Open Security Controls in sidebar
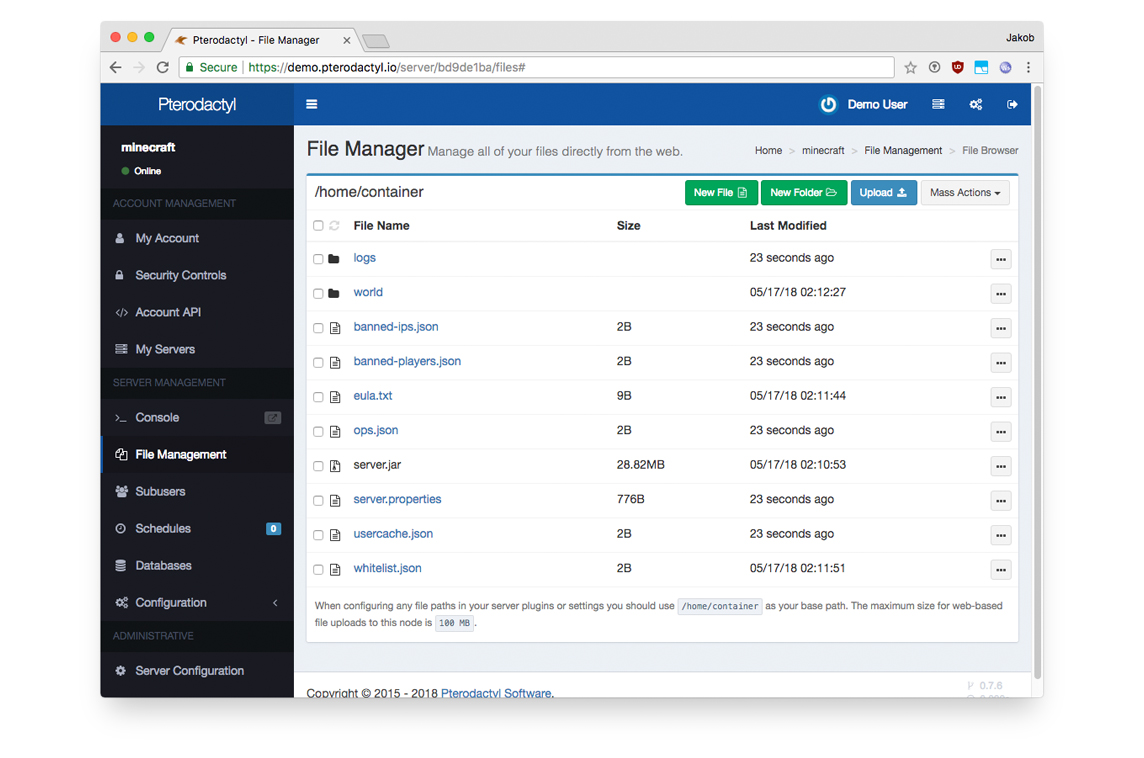The image size is (1144, 758). click(197, 275)
